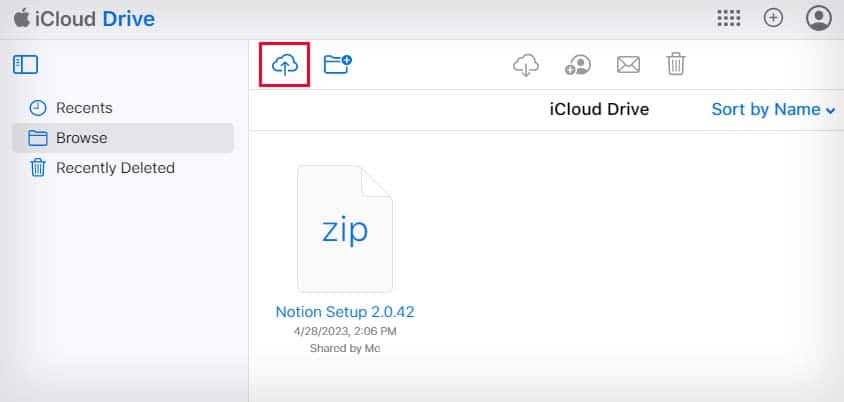Click the upload to iCloud icon
Image resolution: width=844 pixels, height=402 pixels.
point(285,65)
